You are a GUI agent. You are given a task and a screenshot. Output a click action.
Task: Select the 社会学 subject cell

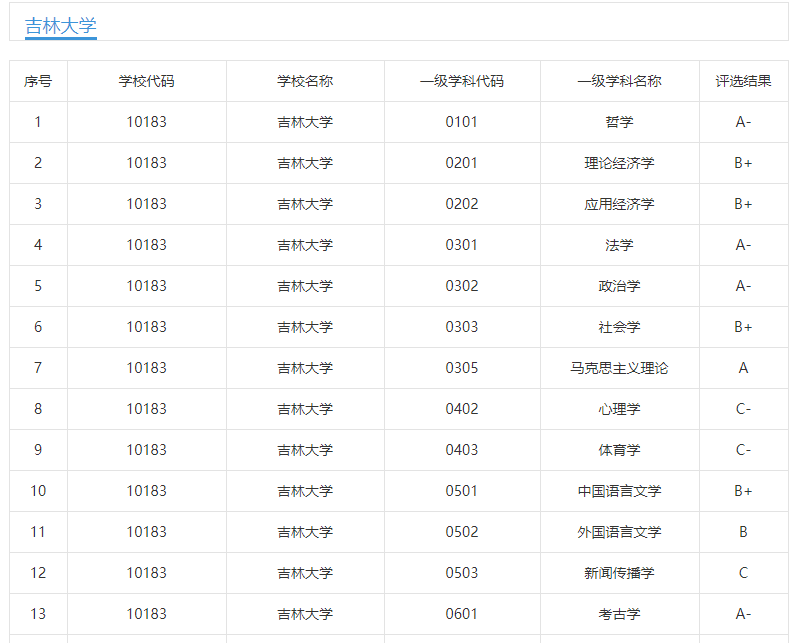[620, 327]
